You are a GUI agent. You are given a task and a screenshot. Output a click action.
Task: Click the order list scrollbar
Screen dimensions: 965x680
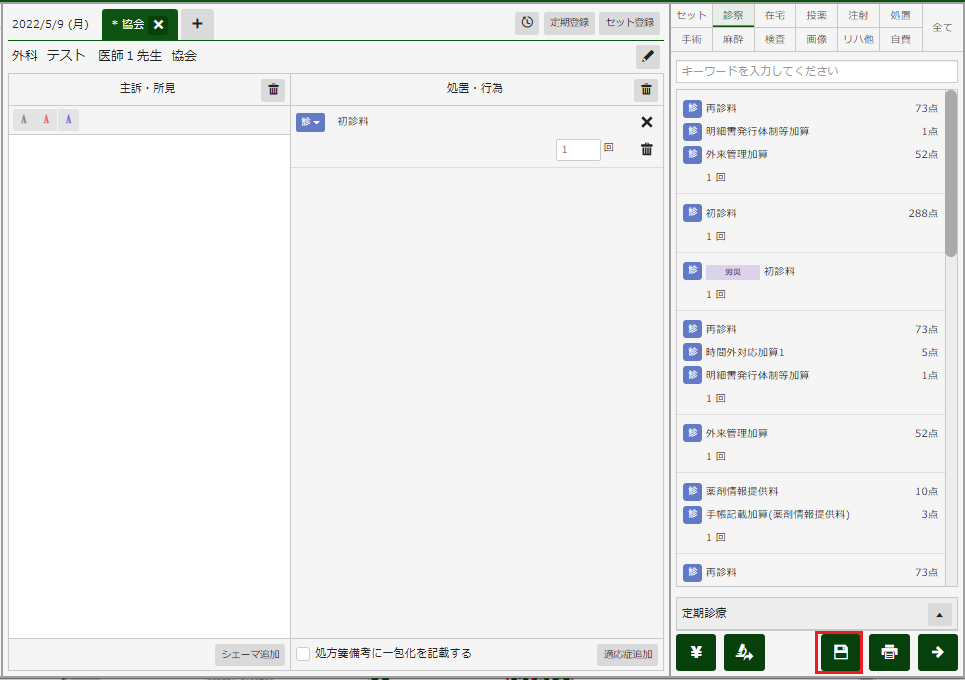951,174
